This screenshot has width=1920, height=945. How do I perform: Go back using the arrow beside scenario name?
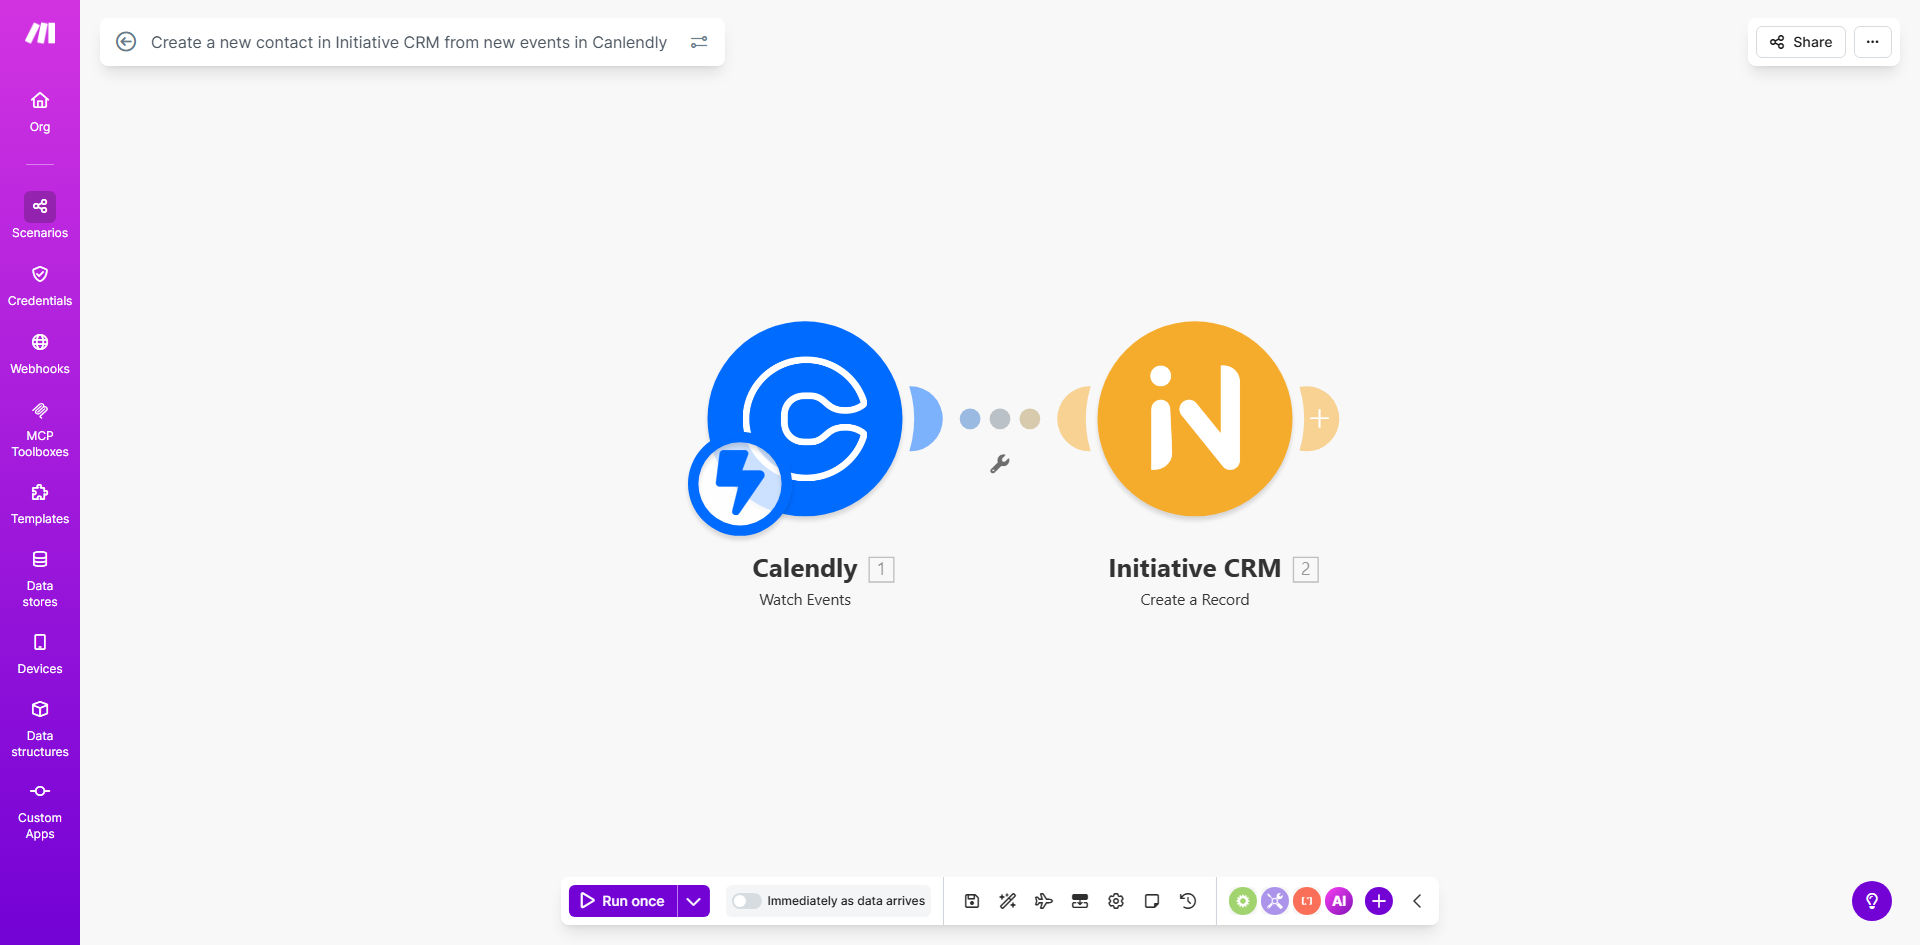tap(126, 42)
